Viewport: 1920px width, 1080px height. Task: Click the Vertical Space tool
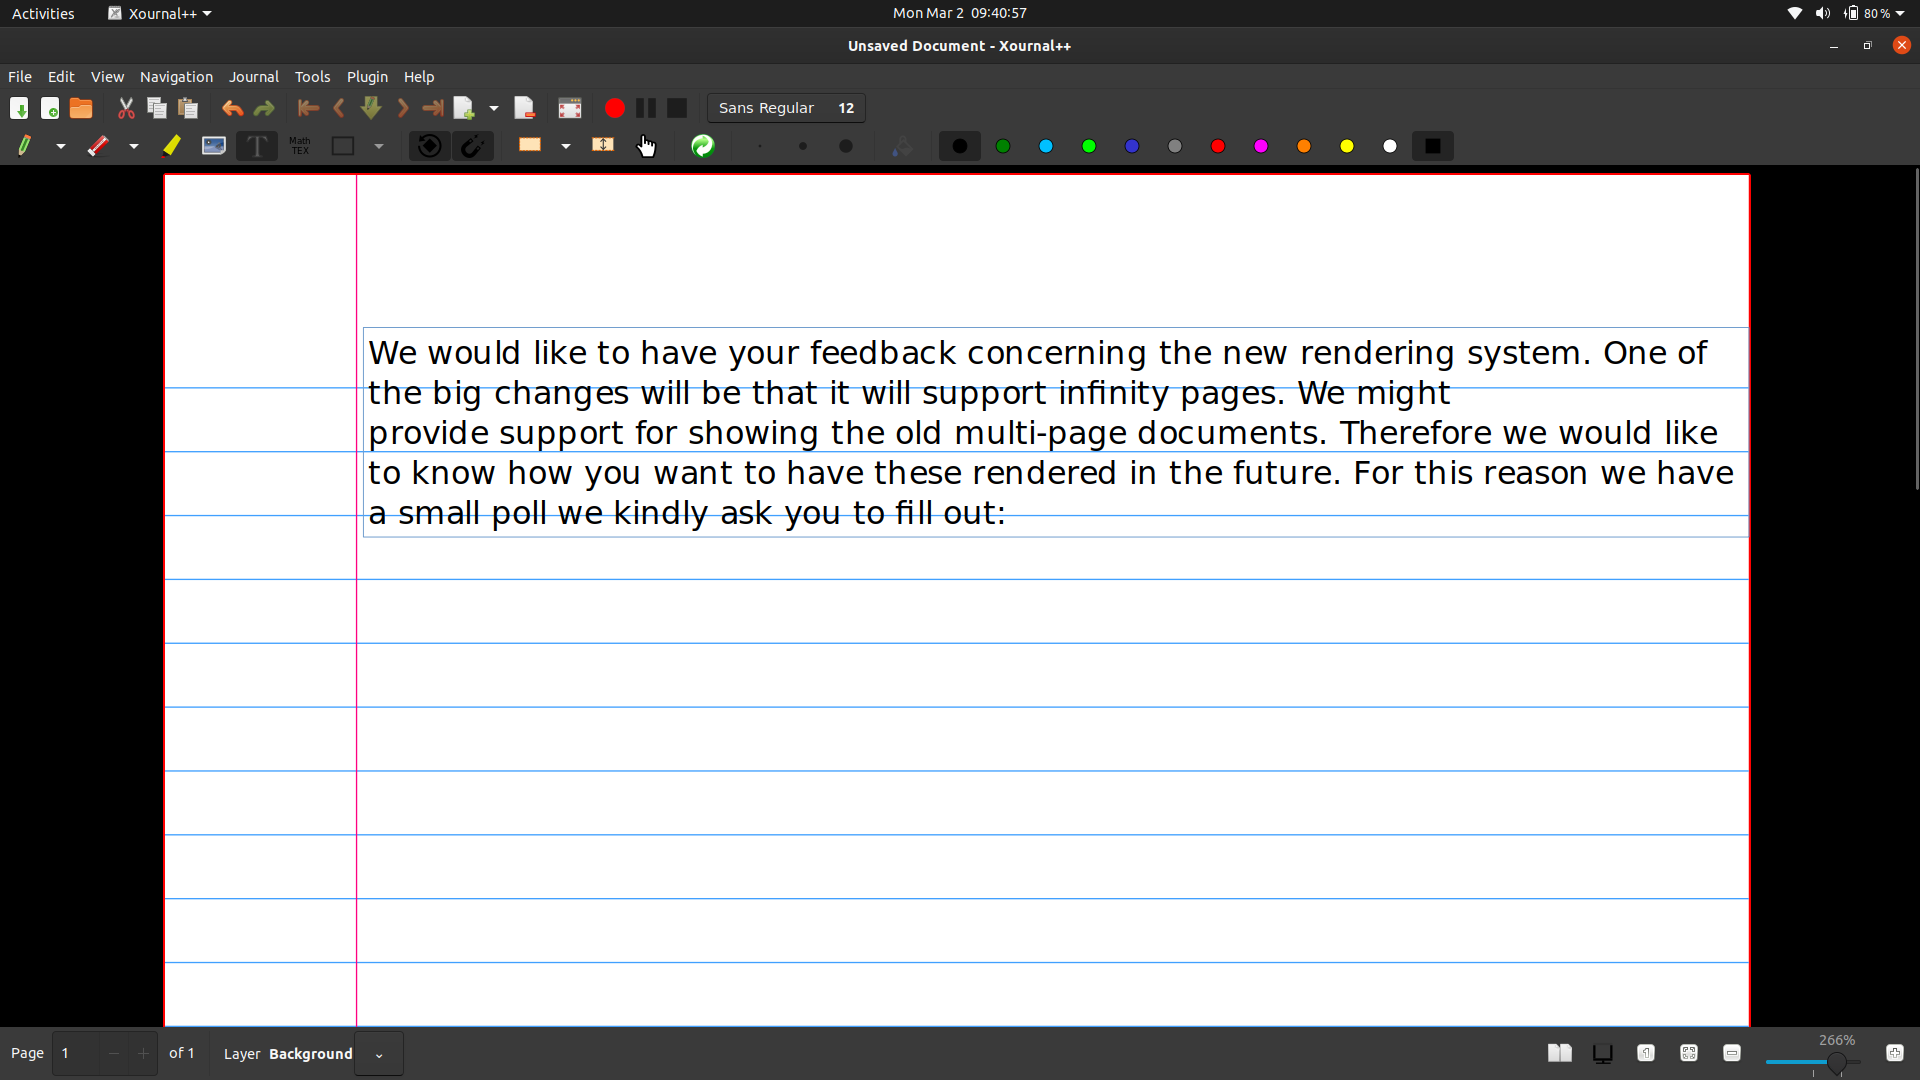[602, 146]
